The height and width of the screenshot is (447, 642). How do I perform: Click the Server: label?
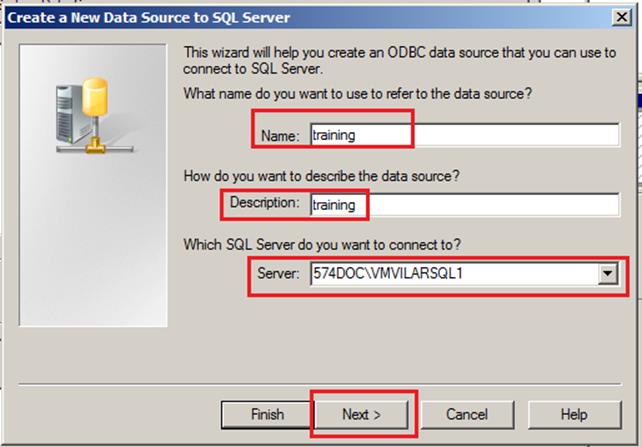[x=278, y=273]
